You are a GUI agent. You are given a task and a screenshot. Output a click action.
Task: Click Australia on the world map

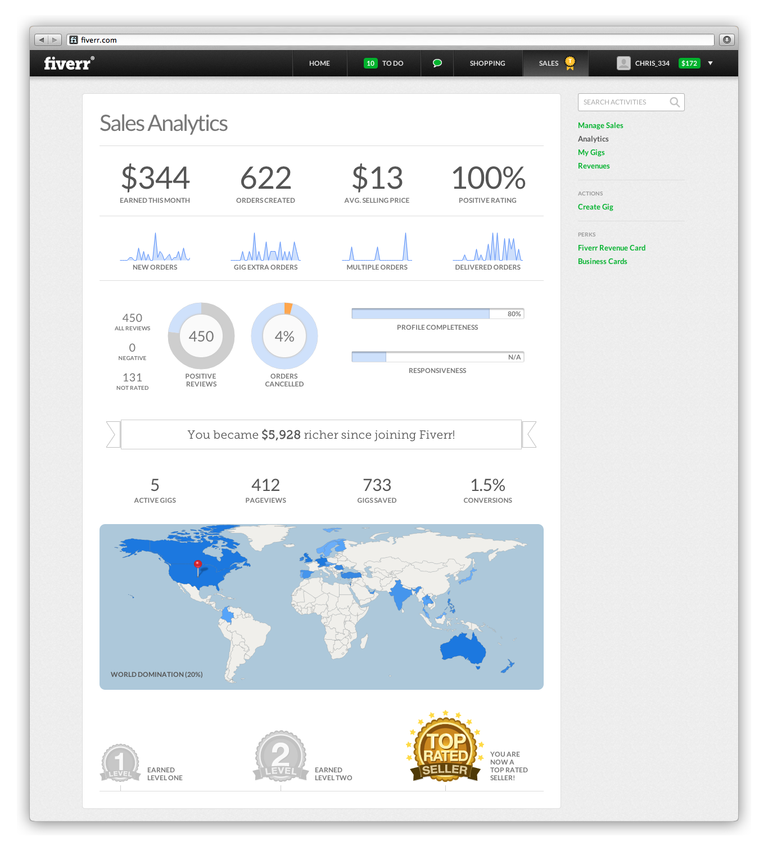(x=464, y=649)
